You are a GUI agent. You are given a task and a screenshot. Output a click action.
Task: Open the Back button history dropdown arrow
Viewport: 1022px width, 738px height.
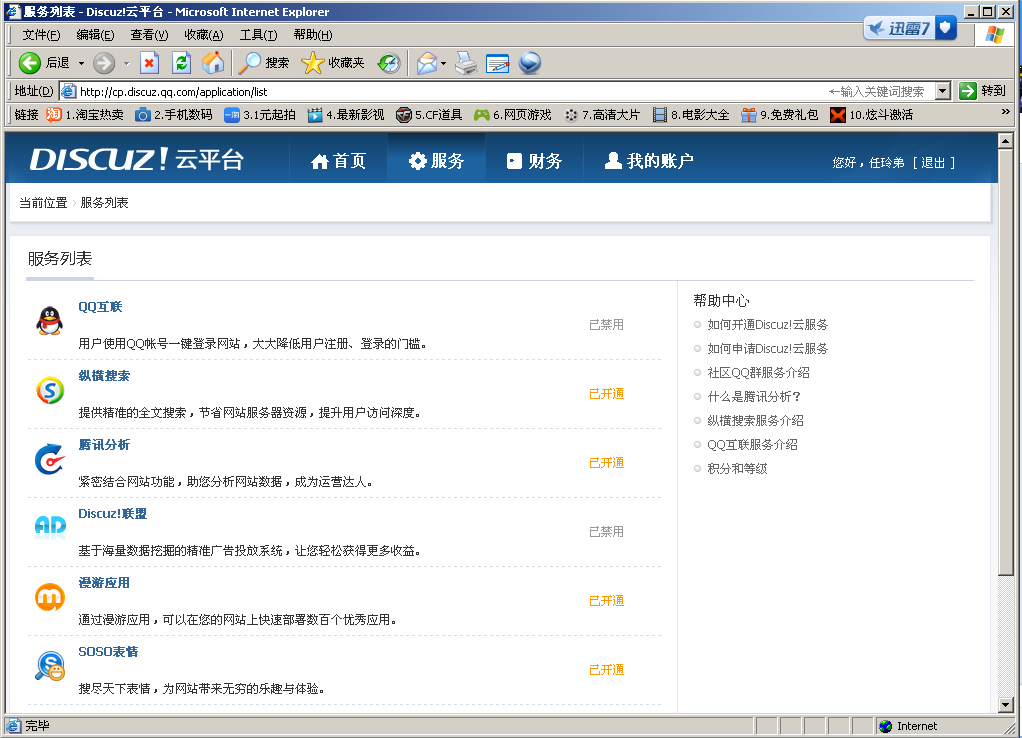(x=81, y=63)
